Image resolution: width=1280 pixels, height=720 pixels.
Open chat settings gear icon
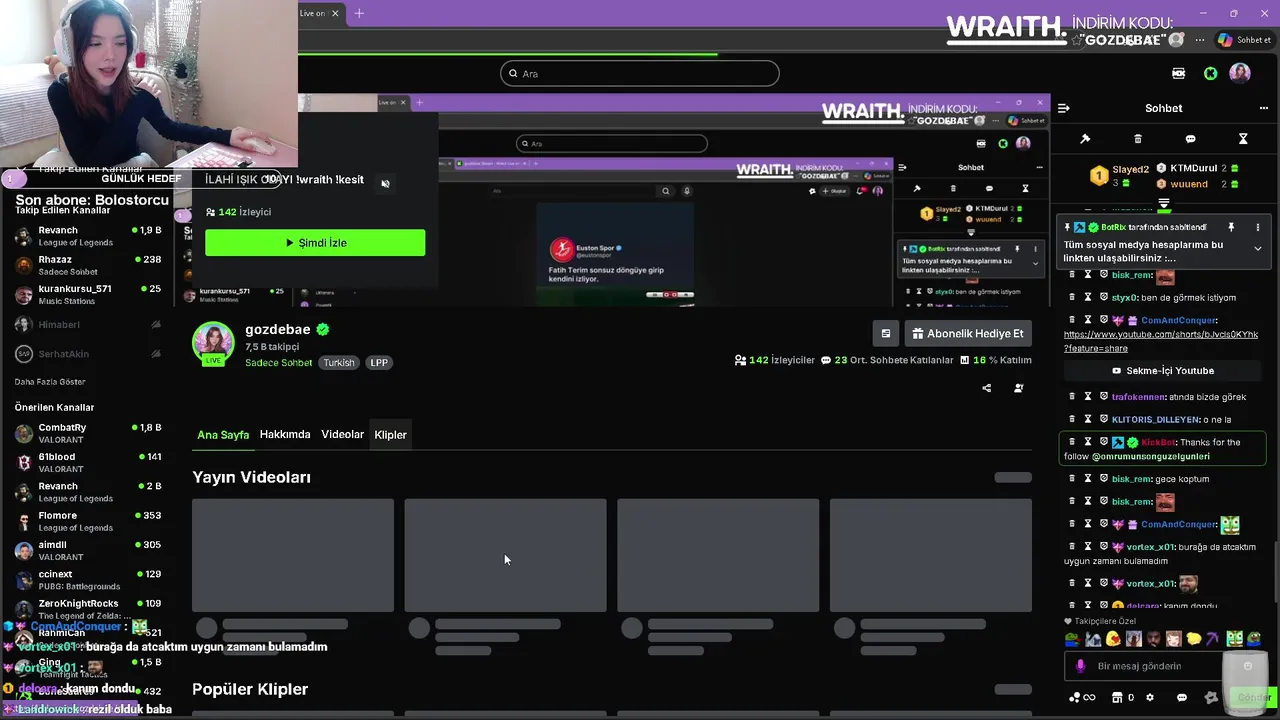(1149, 697)
